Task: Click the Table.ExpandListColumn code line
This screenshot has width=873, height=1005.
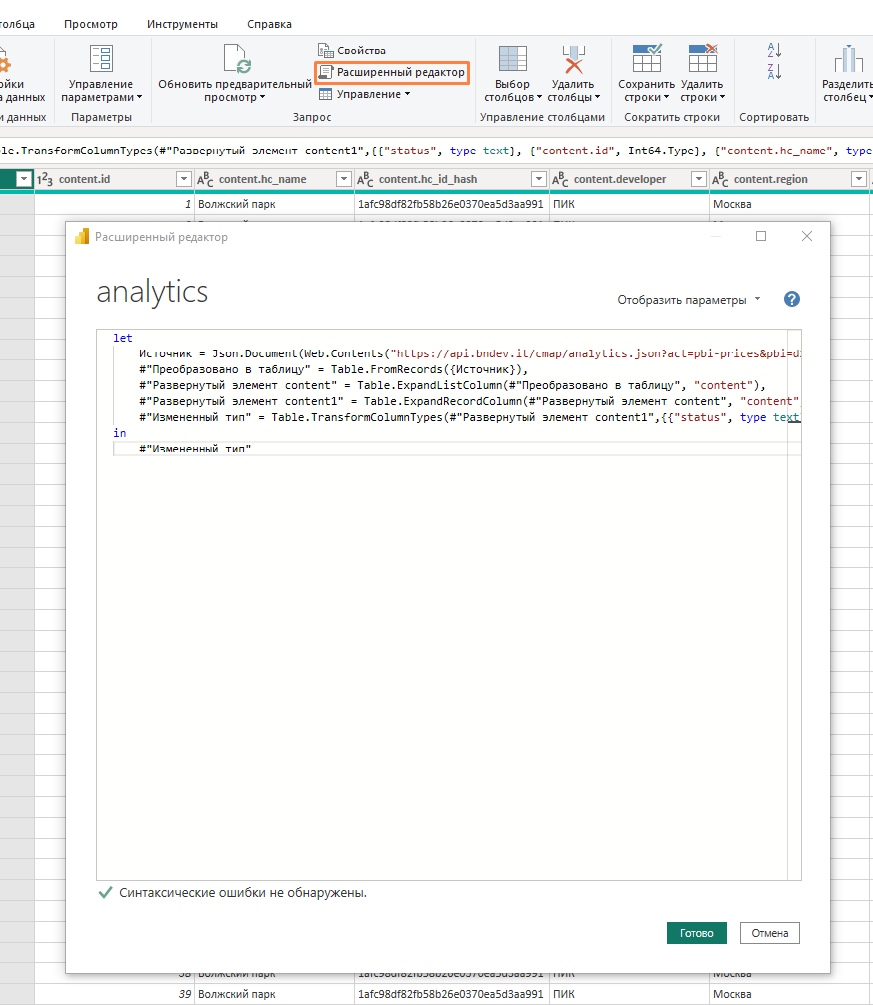Action: 453,385
